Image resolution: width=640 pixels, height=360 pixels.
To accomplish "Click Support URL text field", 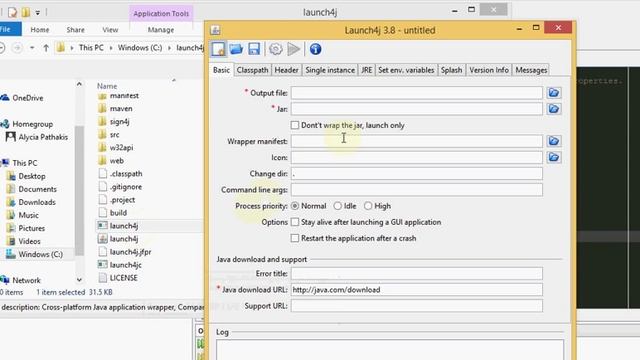I will coord(417,306).
